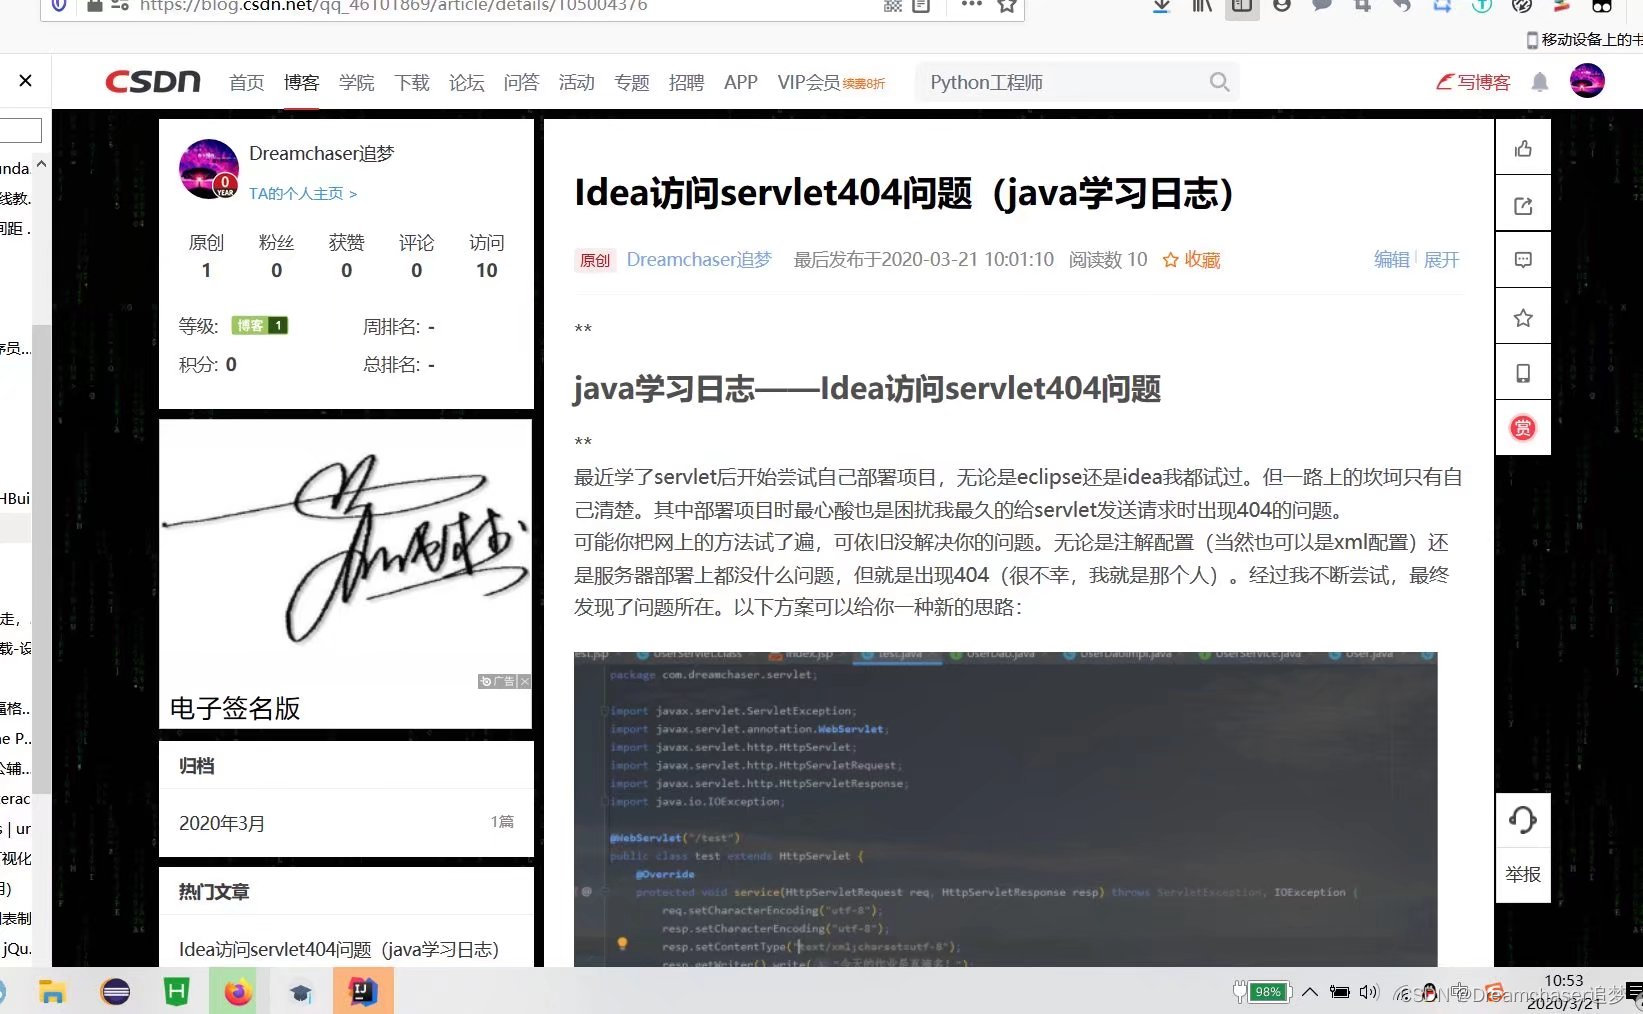Click the 收藏 star link
1643x1014 pixels.
(x=1191, y=260)
